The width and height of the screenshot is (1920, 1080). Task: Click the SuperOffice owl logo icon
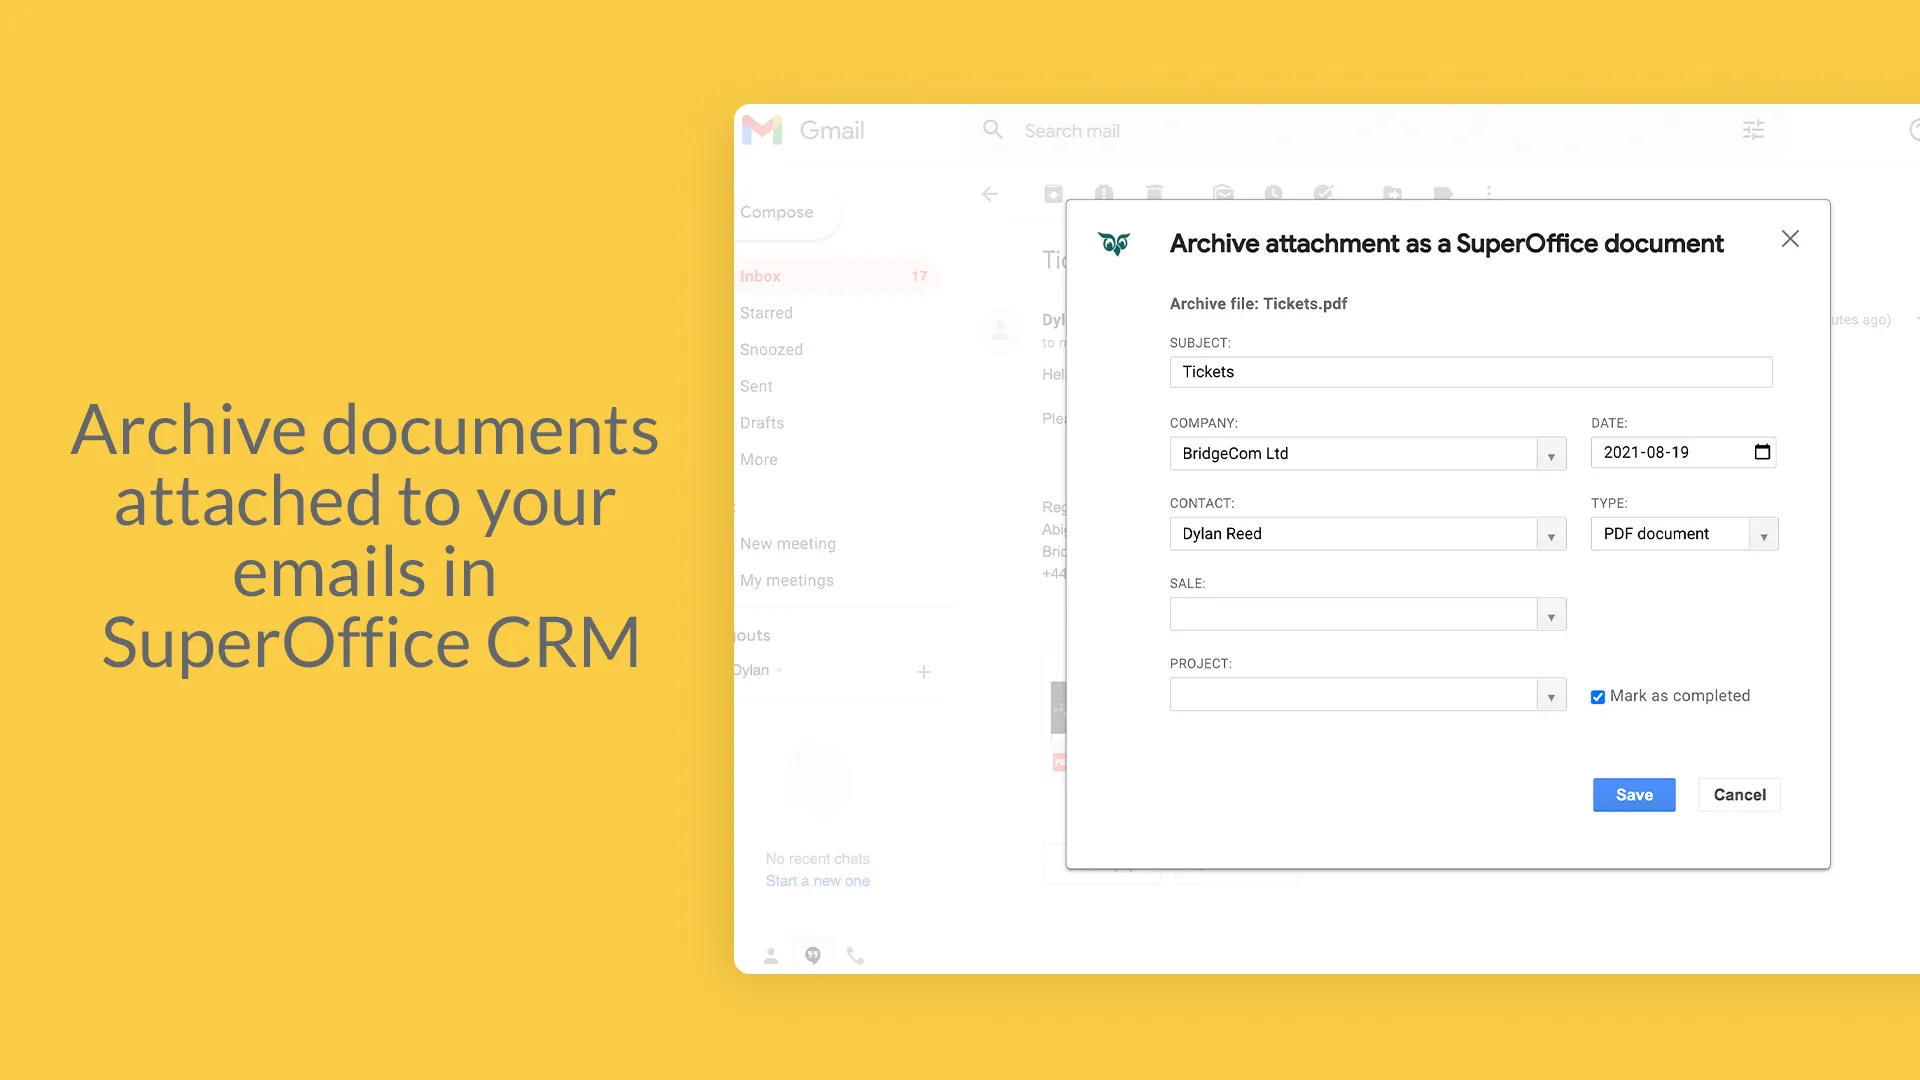tap(1114, 243)
